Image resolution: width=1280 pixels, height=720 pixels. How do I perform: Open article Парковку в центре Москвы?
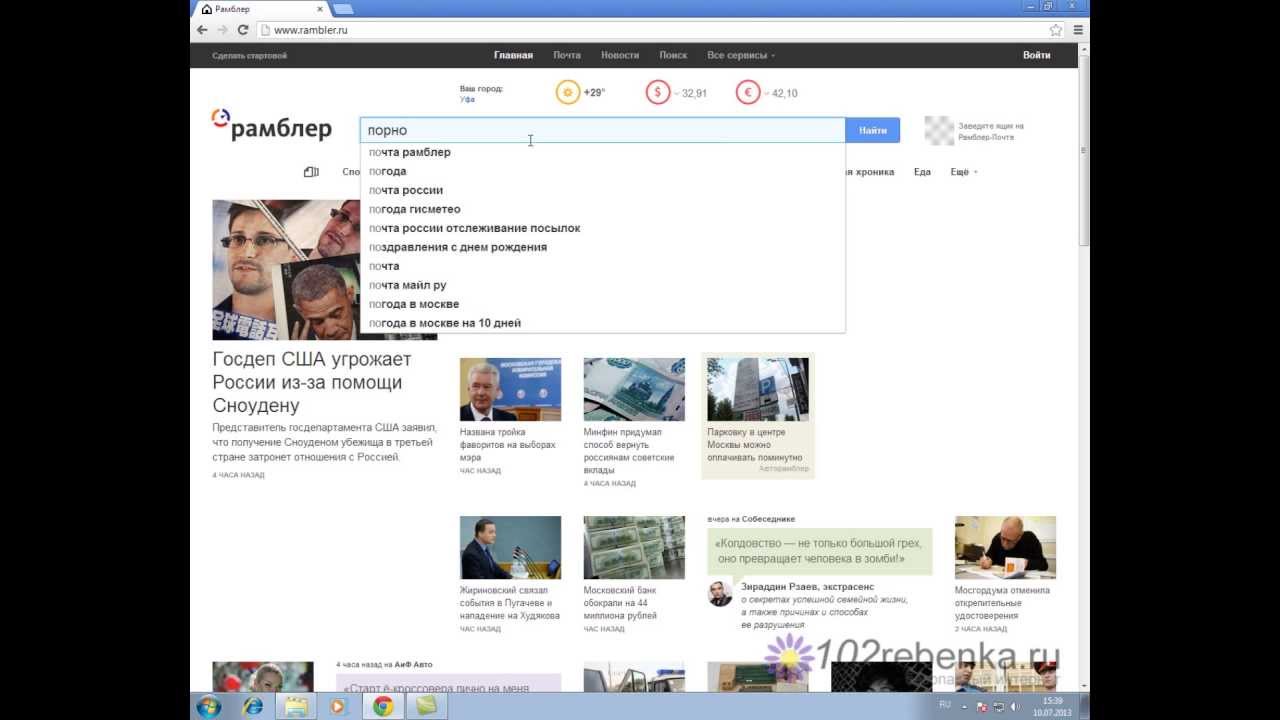(755, 445)
